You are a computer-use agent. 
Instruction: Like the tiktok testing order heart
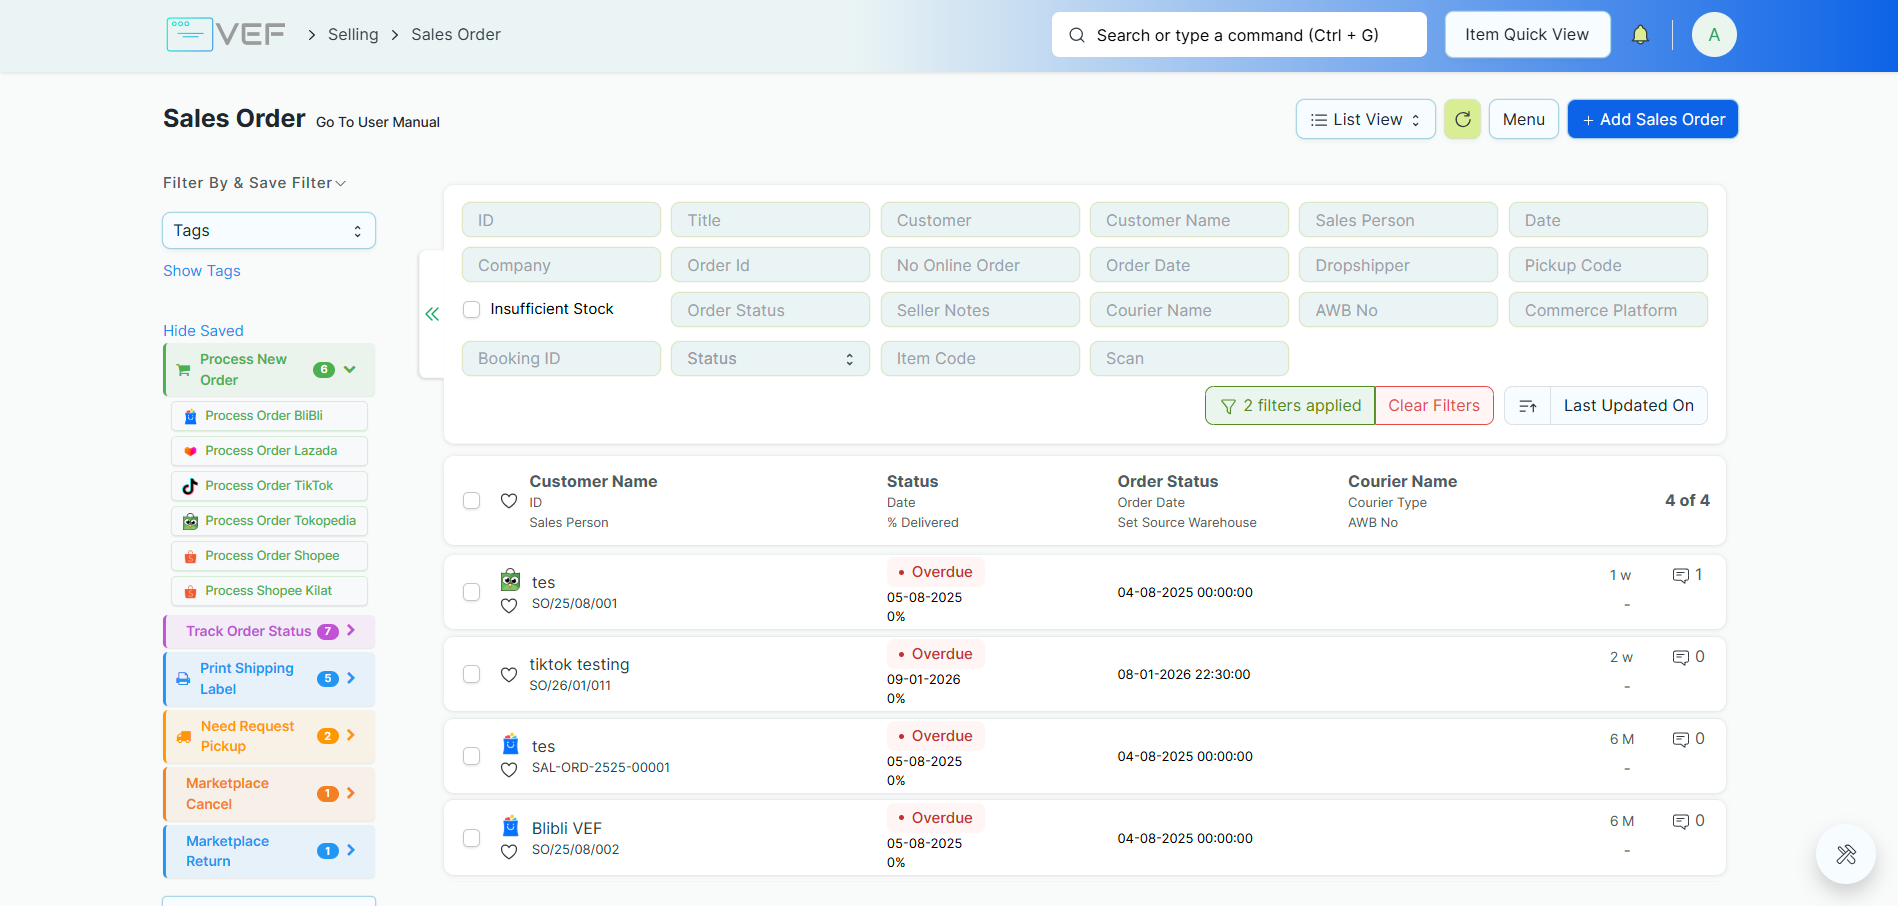[509, 675]
